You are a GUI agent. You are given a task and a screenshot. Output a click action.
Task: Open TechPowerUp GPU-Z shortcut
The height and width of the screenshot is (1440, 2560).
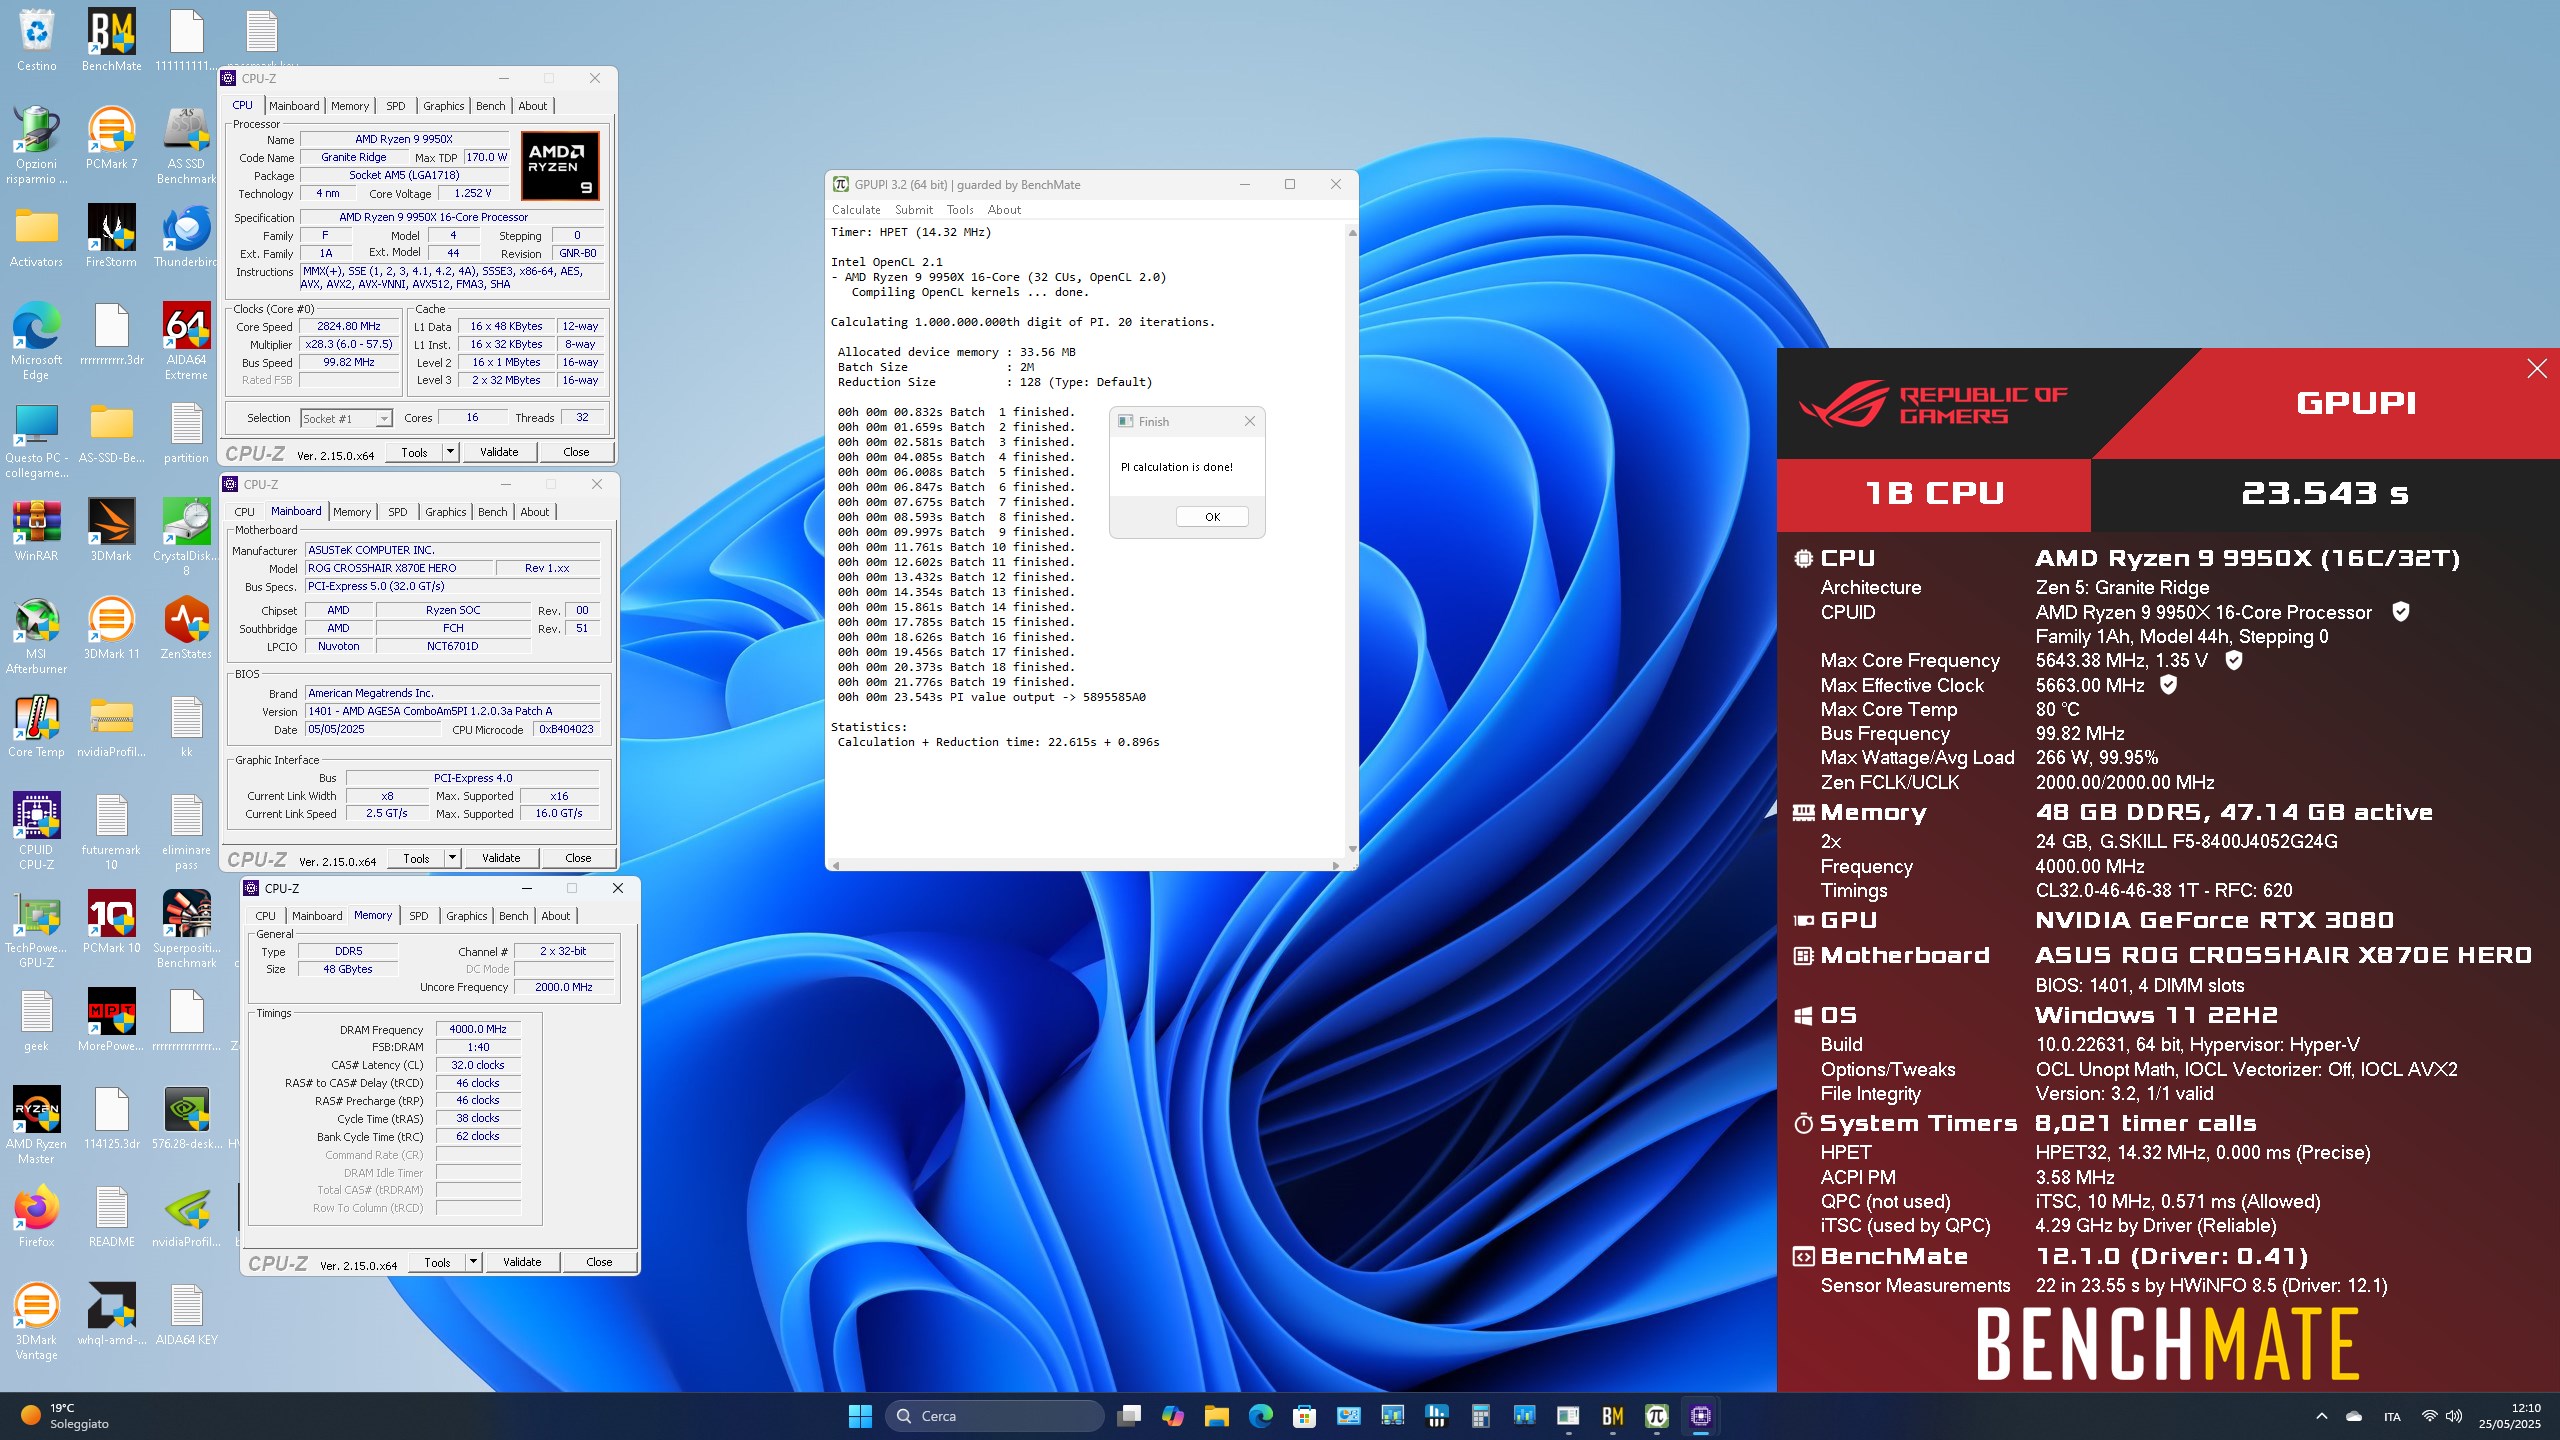point(36,930)
